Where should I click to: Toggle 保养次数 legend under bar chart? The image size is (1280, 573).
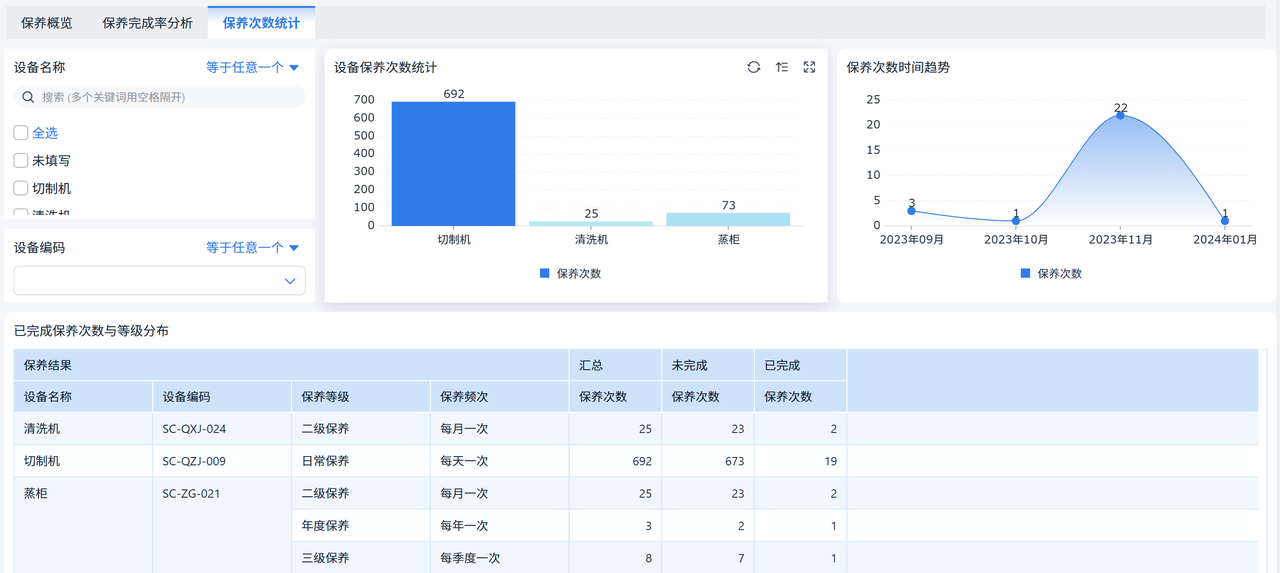(571, 273)
